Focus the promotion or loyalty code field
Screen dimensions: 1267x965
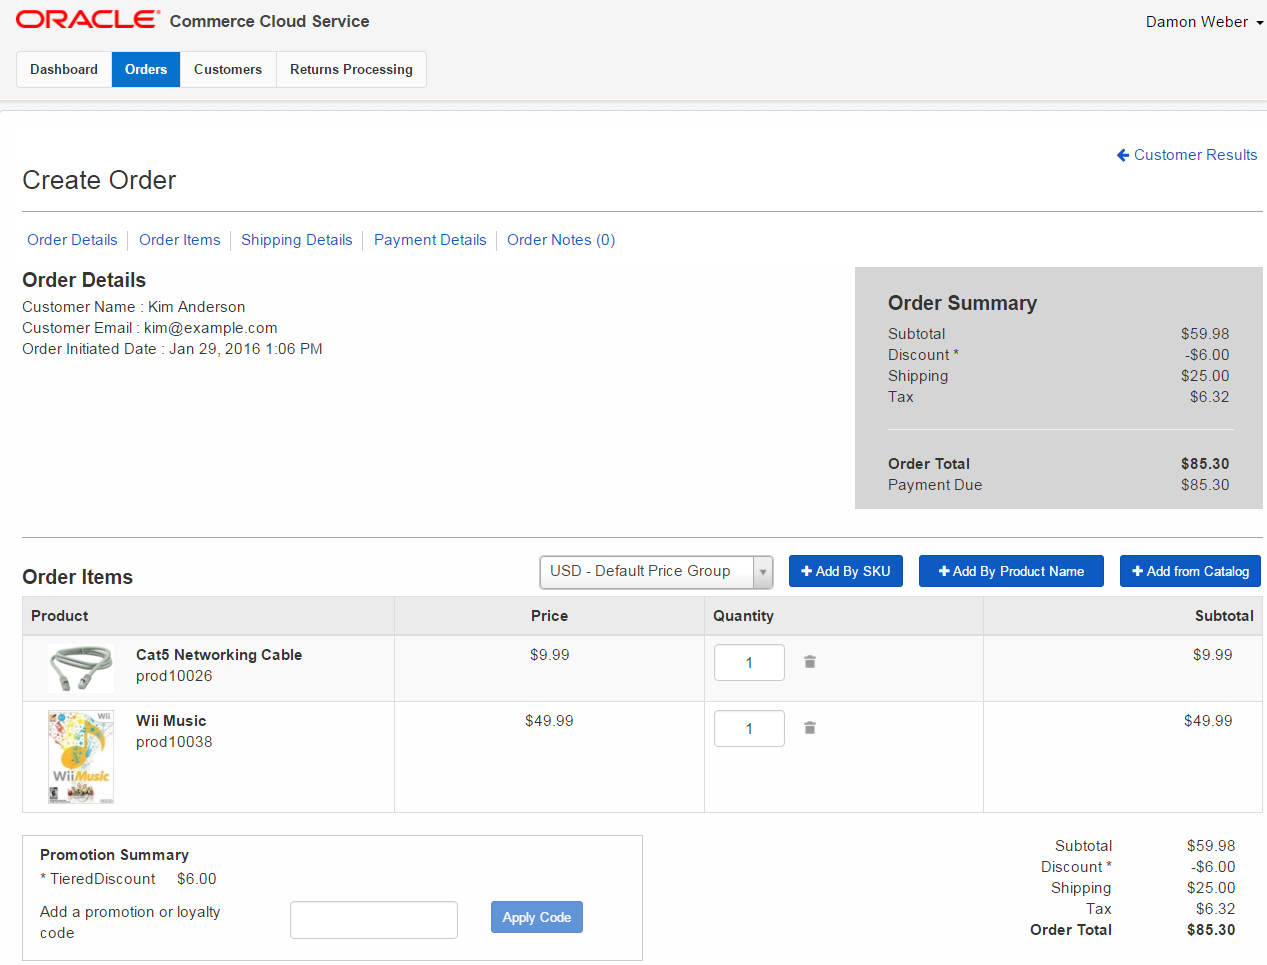pyautogui.click(x=373, y=920)
